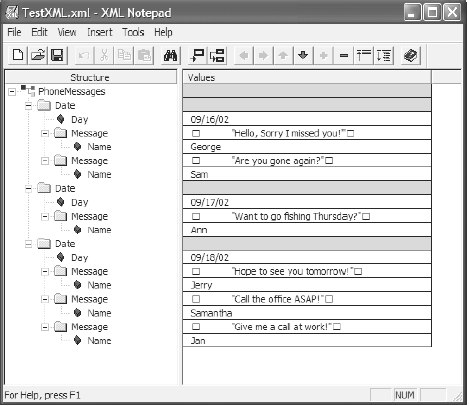Click the minus delete node icon

tap(344, 55)
